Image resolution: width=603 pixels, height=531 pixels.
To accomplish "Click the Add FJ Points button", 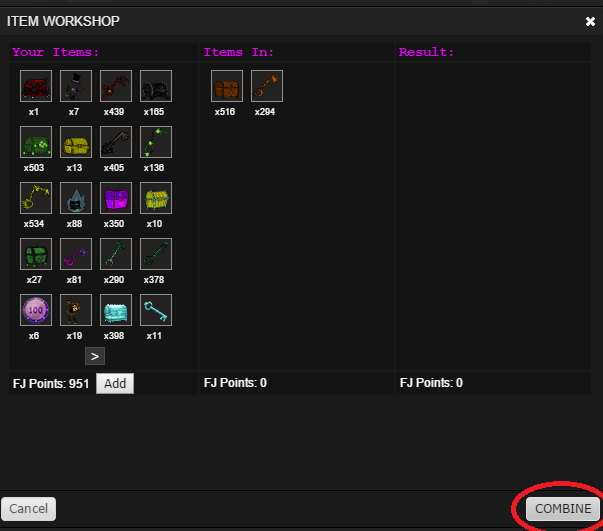I will click(115, 383).
